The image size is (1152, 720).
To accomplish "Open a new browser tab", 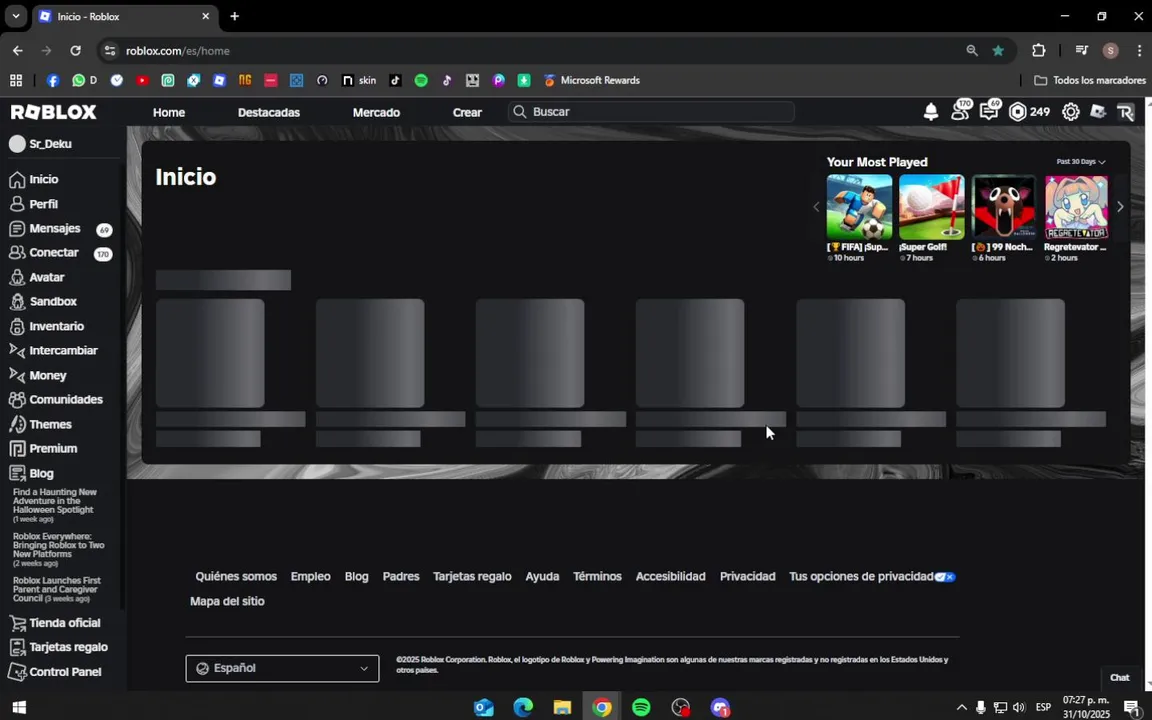I will (234, 16).
